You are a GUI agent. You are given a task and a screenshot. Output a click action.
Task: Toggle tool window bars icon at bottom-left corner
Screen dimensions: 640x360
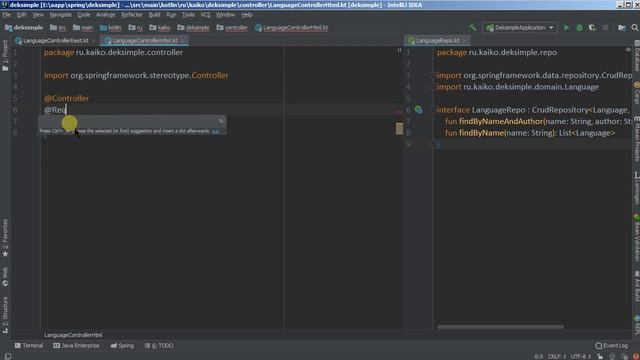pyautogui.click(x=8, y=356)
